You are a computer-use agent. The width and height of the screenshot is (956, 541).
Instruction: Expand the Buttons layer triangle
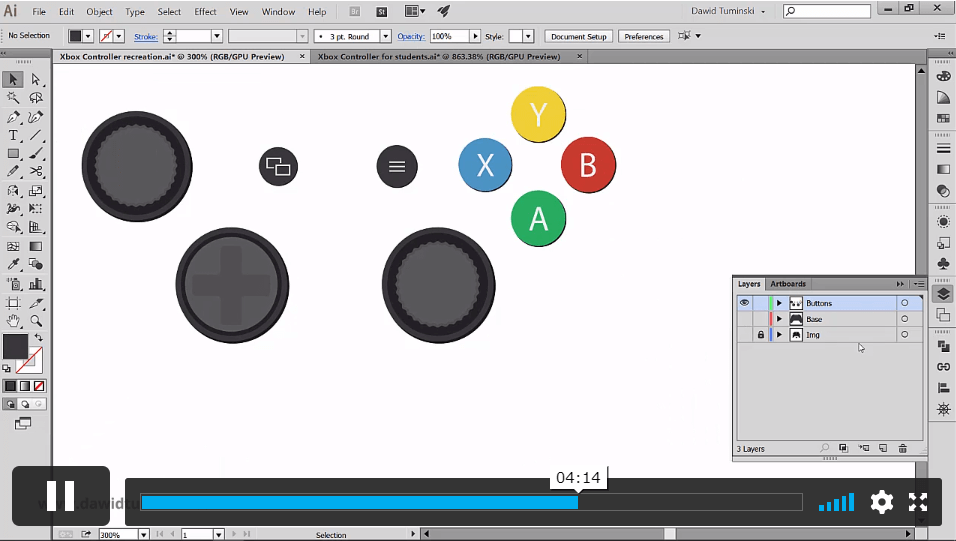(779, 303)
